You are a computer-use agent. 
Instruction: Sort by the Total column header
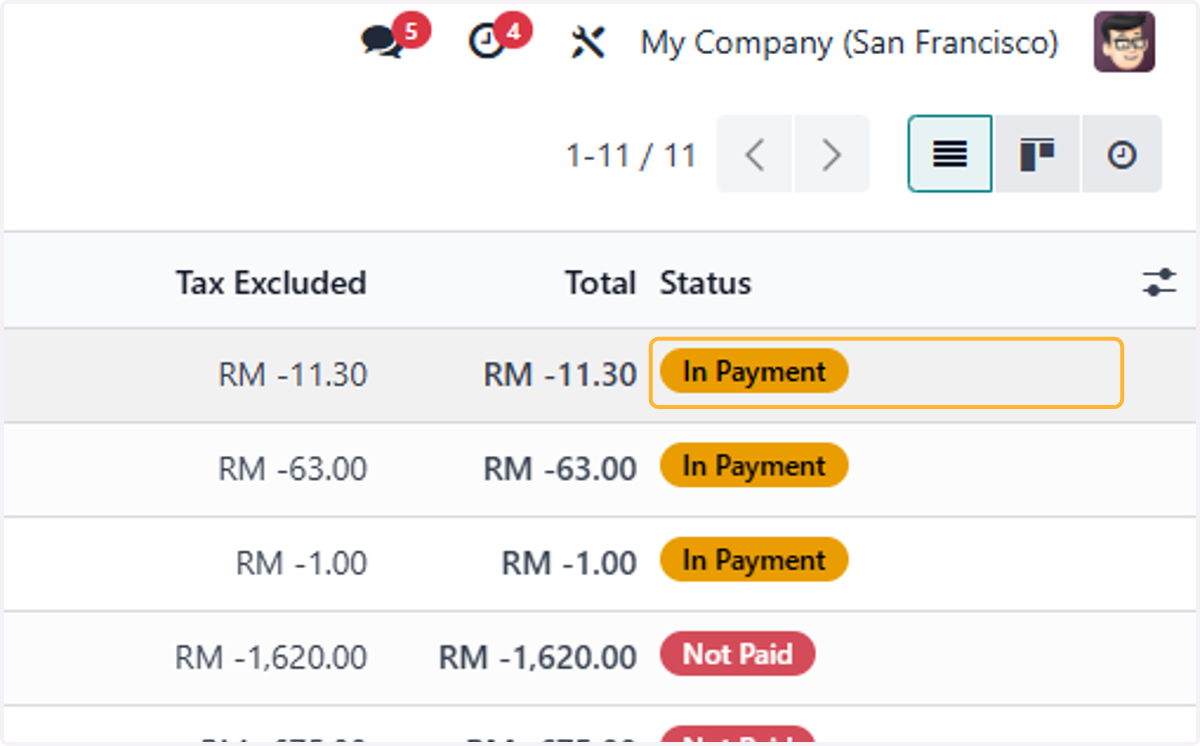click(600, 283)
